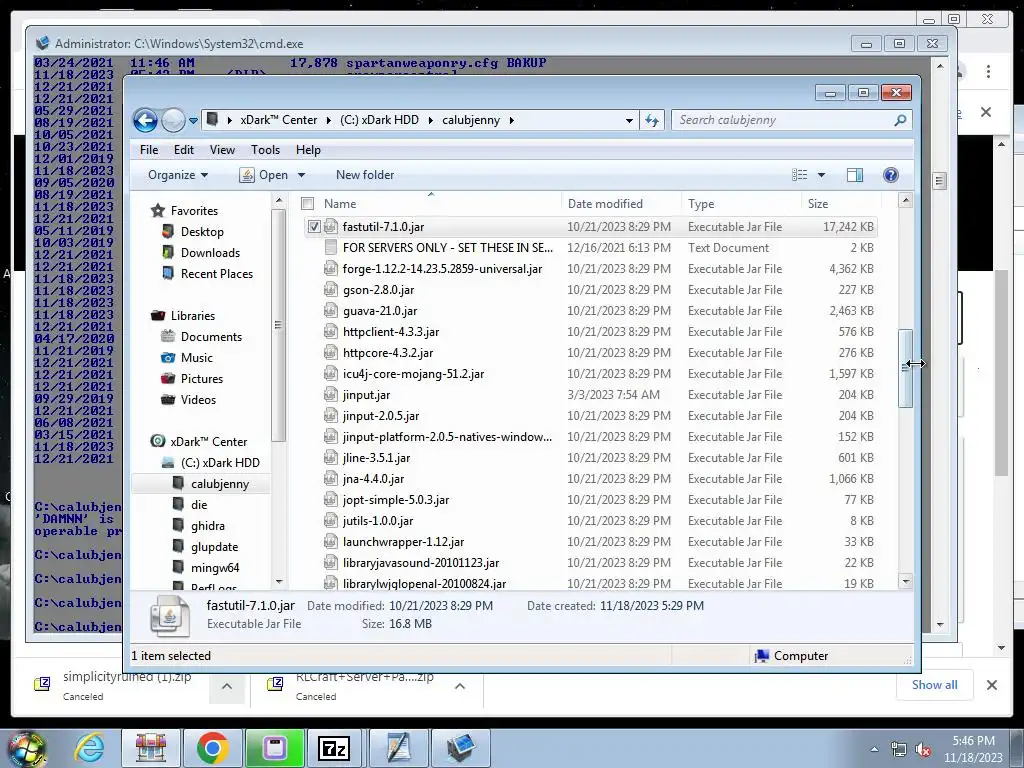Sort files by the Name column header
The width and height of the screenshot is (1024, 768).
430,204
